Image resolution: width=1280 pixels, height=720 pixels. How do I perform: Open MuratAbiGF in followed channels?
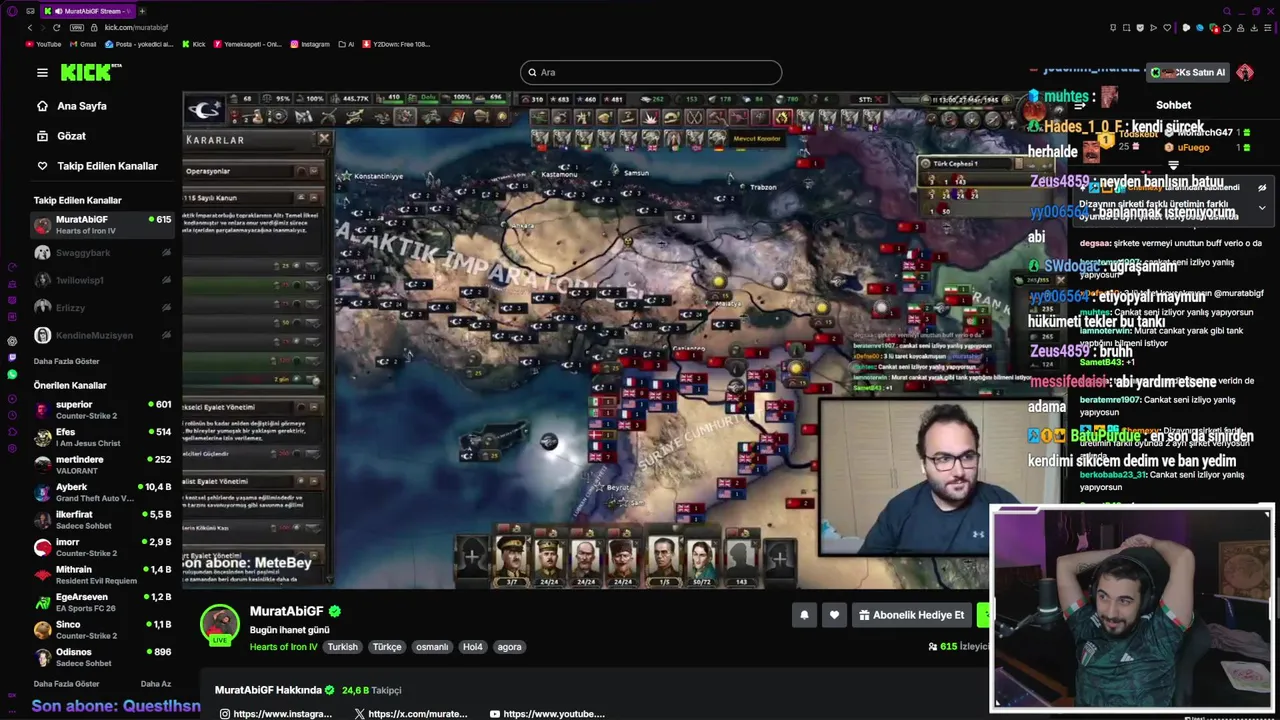pyautogui.click(x=103, y=225)
